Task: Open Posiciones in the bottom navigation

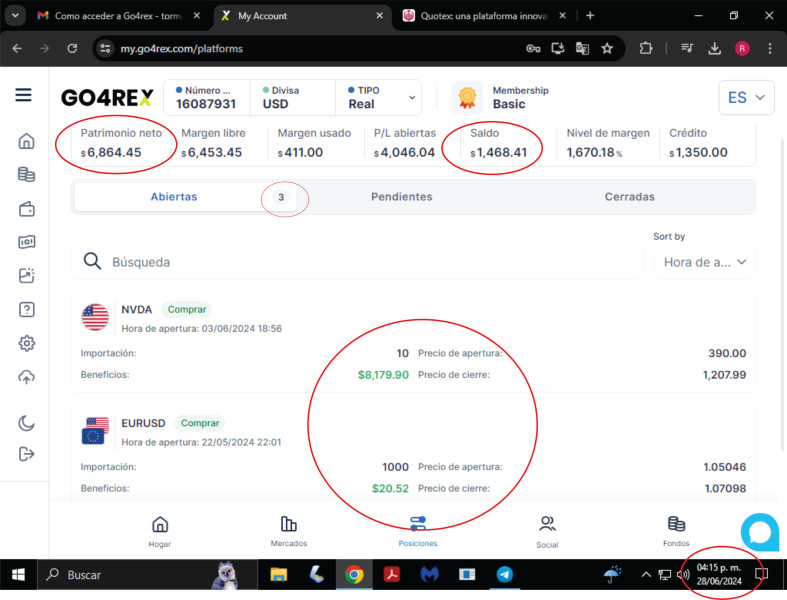Action: point(418,531)
